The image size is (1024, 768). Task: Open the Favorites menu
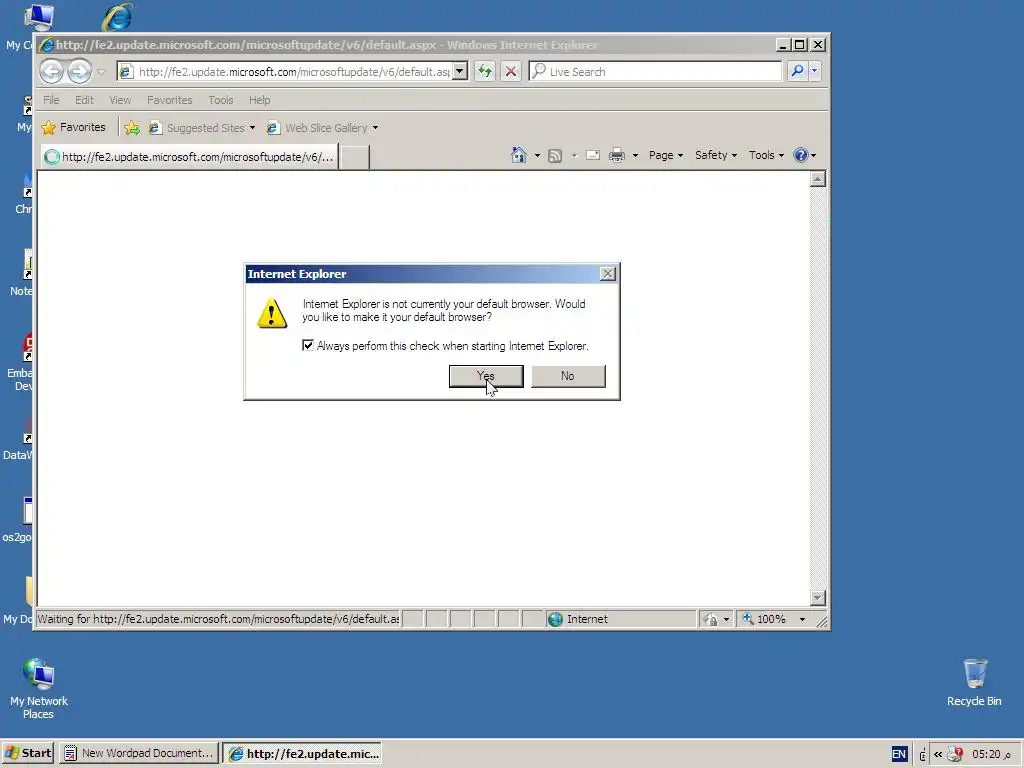(x=170, y=100)
